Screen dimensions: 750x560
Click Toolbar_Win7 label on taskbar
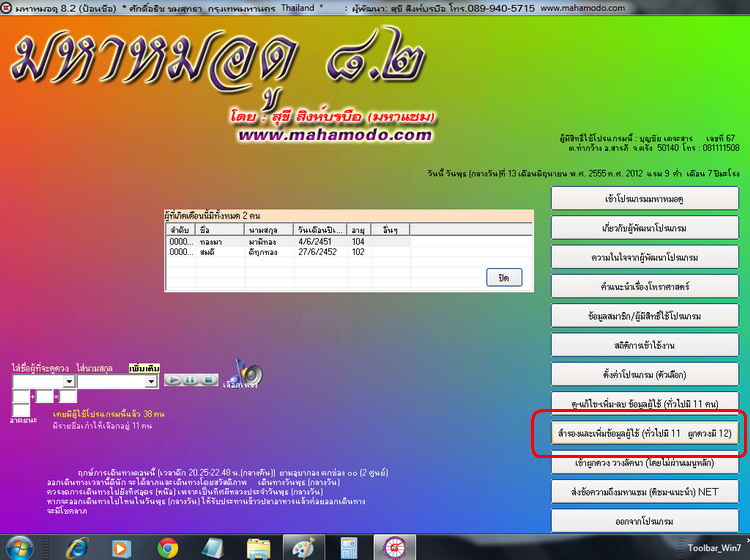[x=714, y=548]
